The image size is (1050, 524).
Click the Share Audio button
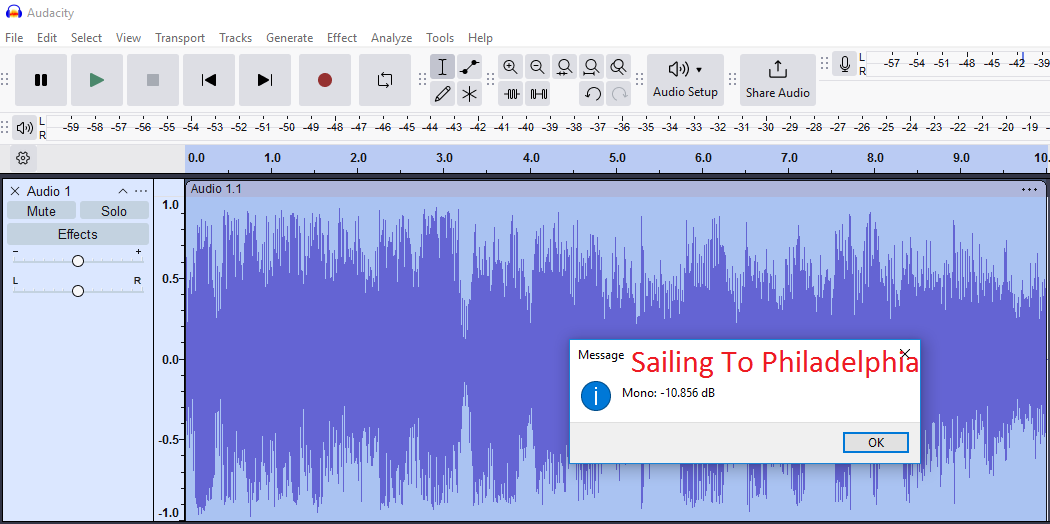[777, 80]
